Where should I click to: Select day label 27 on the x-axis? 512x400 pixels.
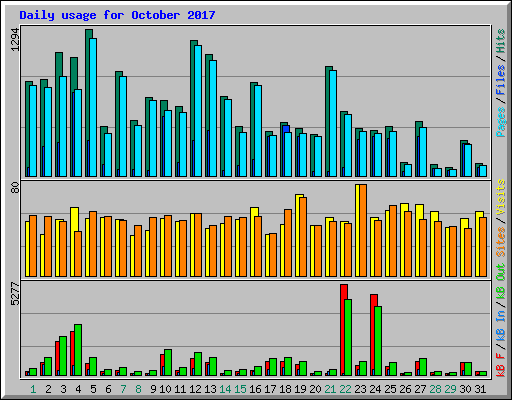coord(420,389)
